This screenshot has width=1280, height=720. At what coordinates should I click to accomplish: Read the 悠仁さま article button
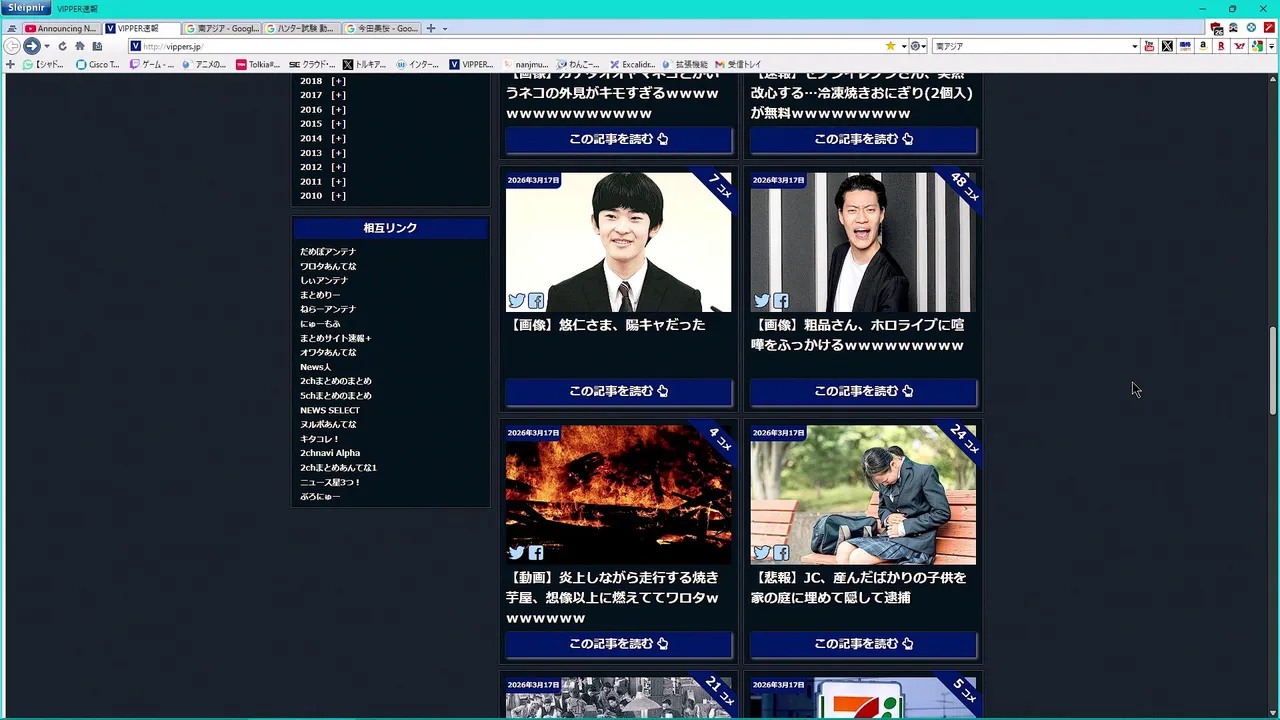618,391
